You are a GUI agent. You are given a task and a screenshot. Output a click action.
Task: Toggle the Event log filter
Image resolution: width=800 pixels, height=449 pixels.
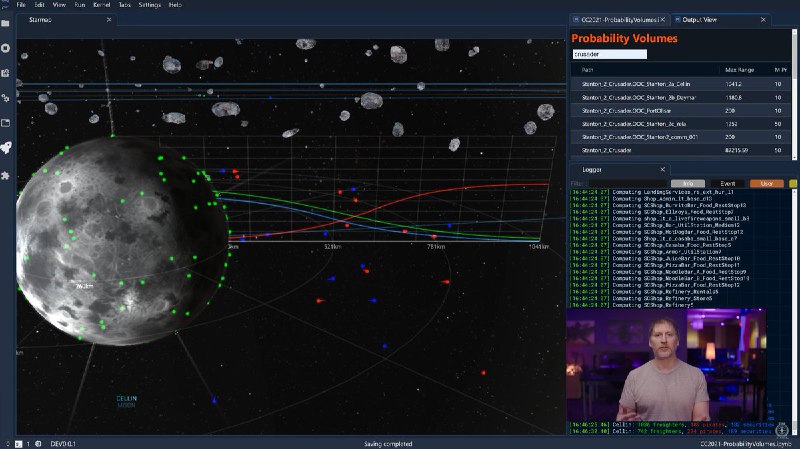[728, 184]
